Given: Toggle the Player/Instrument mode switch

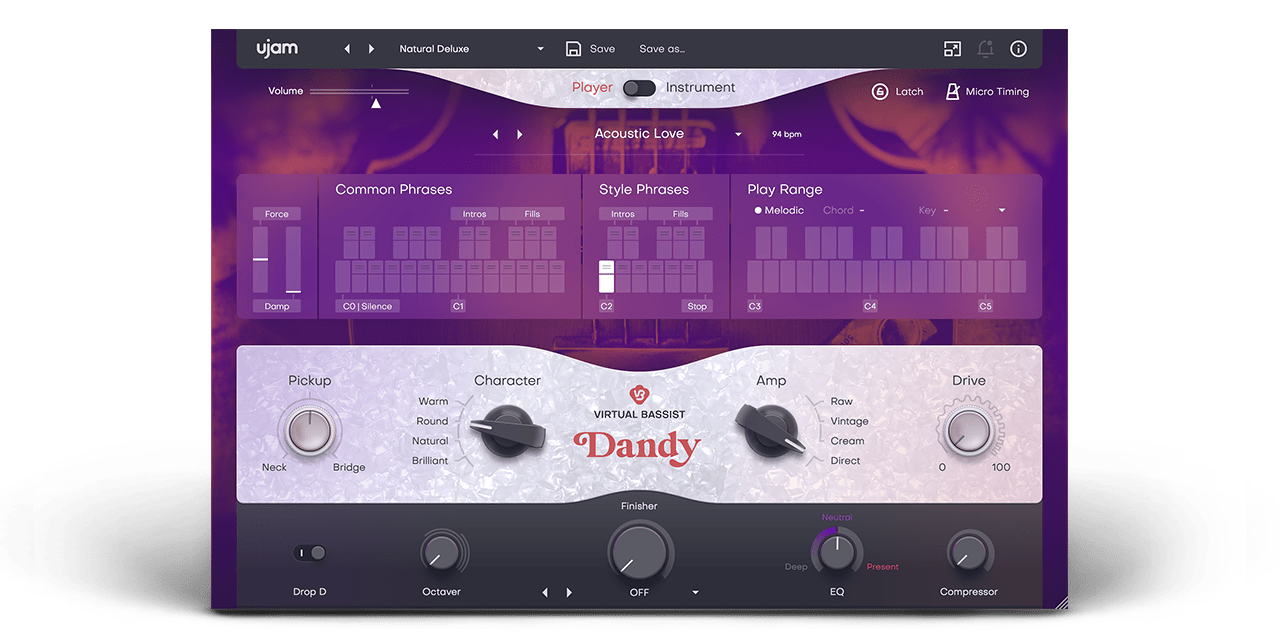Looking at the screenshot, I should [x=639, y=88].
